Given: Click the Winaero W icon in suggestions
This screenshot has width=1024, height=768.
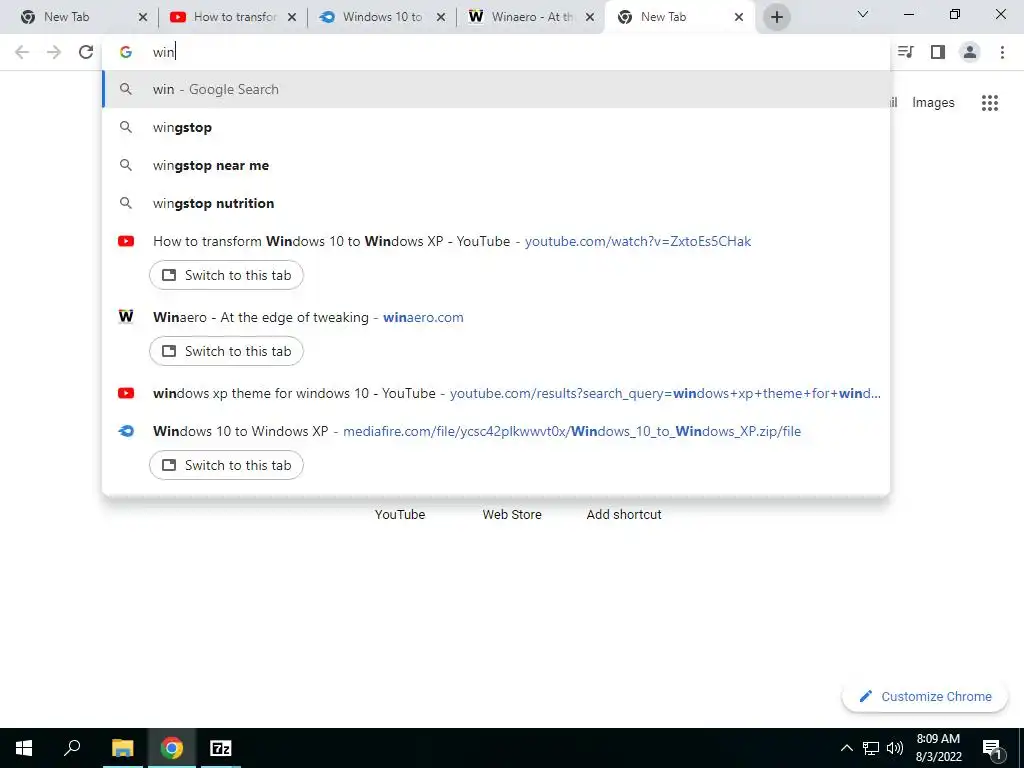Looking at the screenshot, I should 126,317.
